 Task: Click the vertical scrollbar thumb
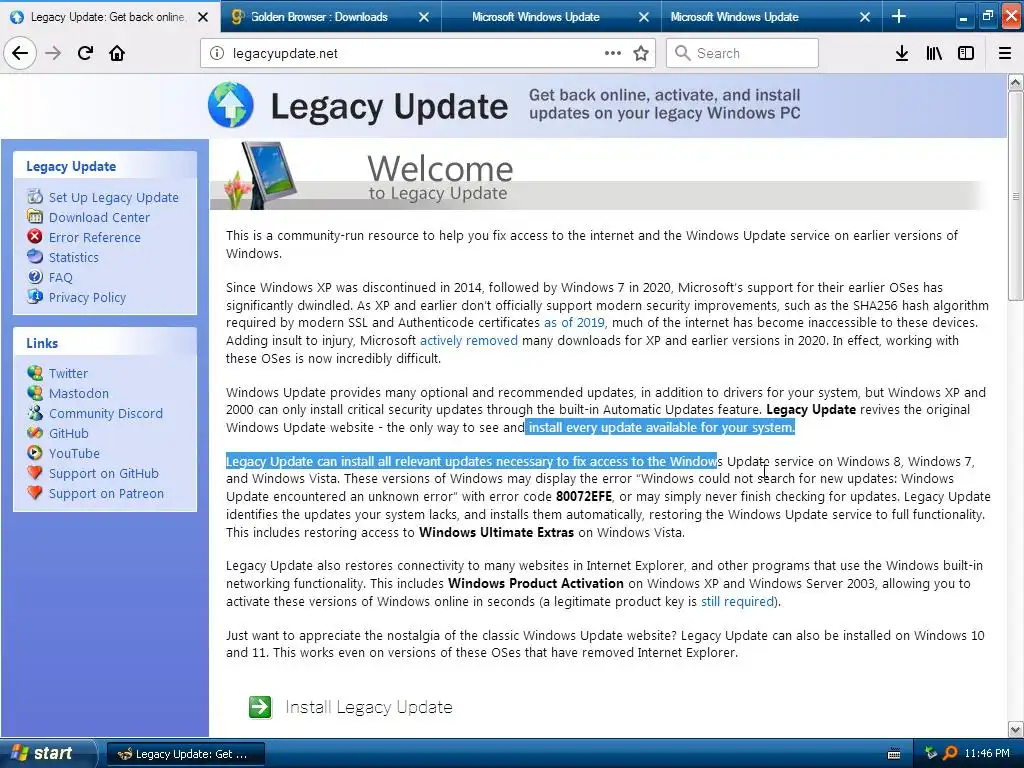point(1015,196)
